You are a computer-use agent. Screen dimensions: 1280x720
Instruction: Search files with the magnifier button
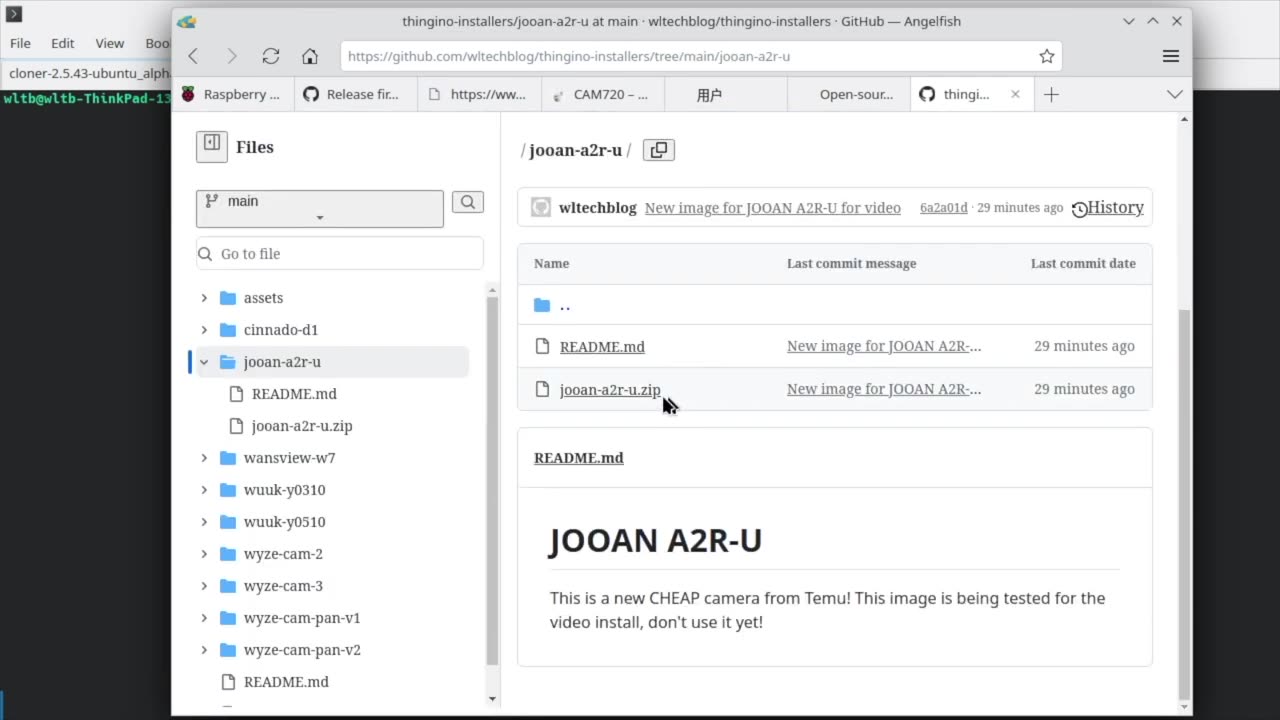click(x=468, y=202)
